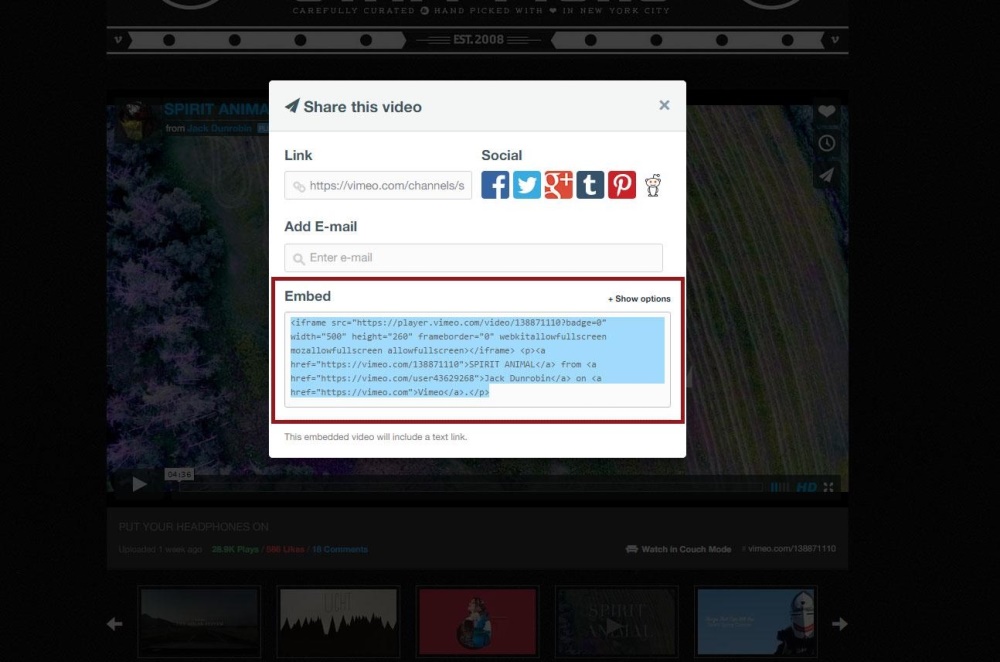Open the 18 Comments link
Viewport: 1000px width, 662px height.
point(340,549)
